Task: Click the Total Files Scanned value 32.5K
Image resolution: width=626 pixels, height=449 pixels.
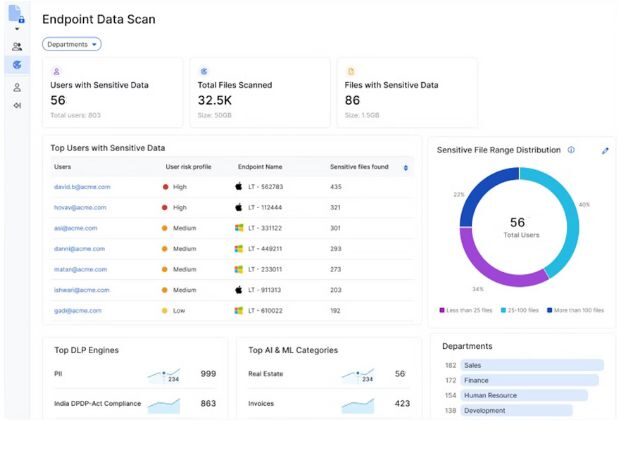Action: (x=215, y=100)
